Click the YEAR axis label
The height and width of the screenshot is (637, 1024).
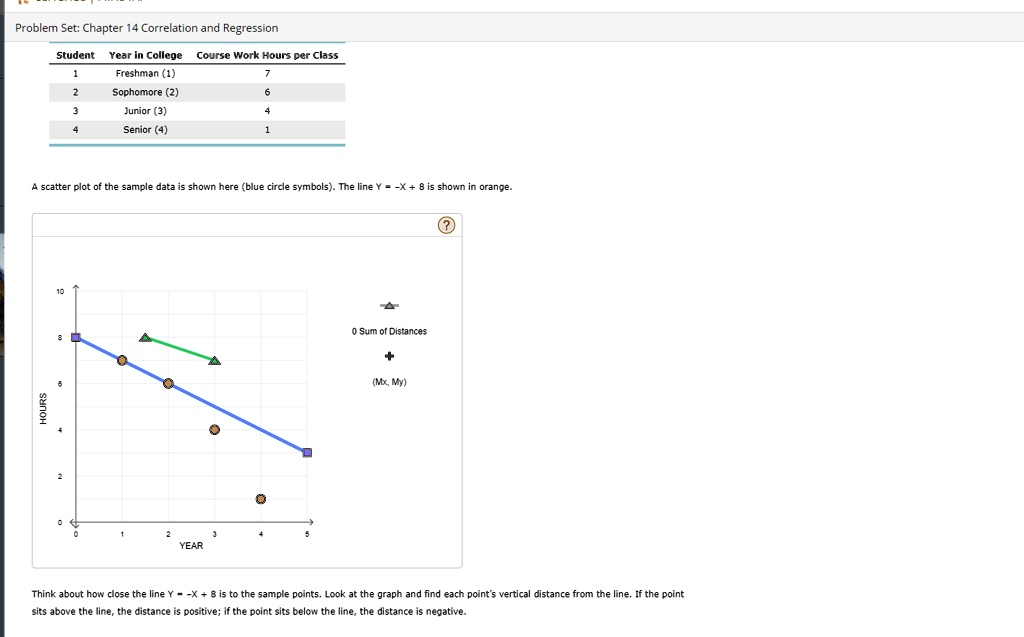pyautogui.click(x=191, y=545)
